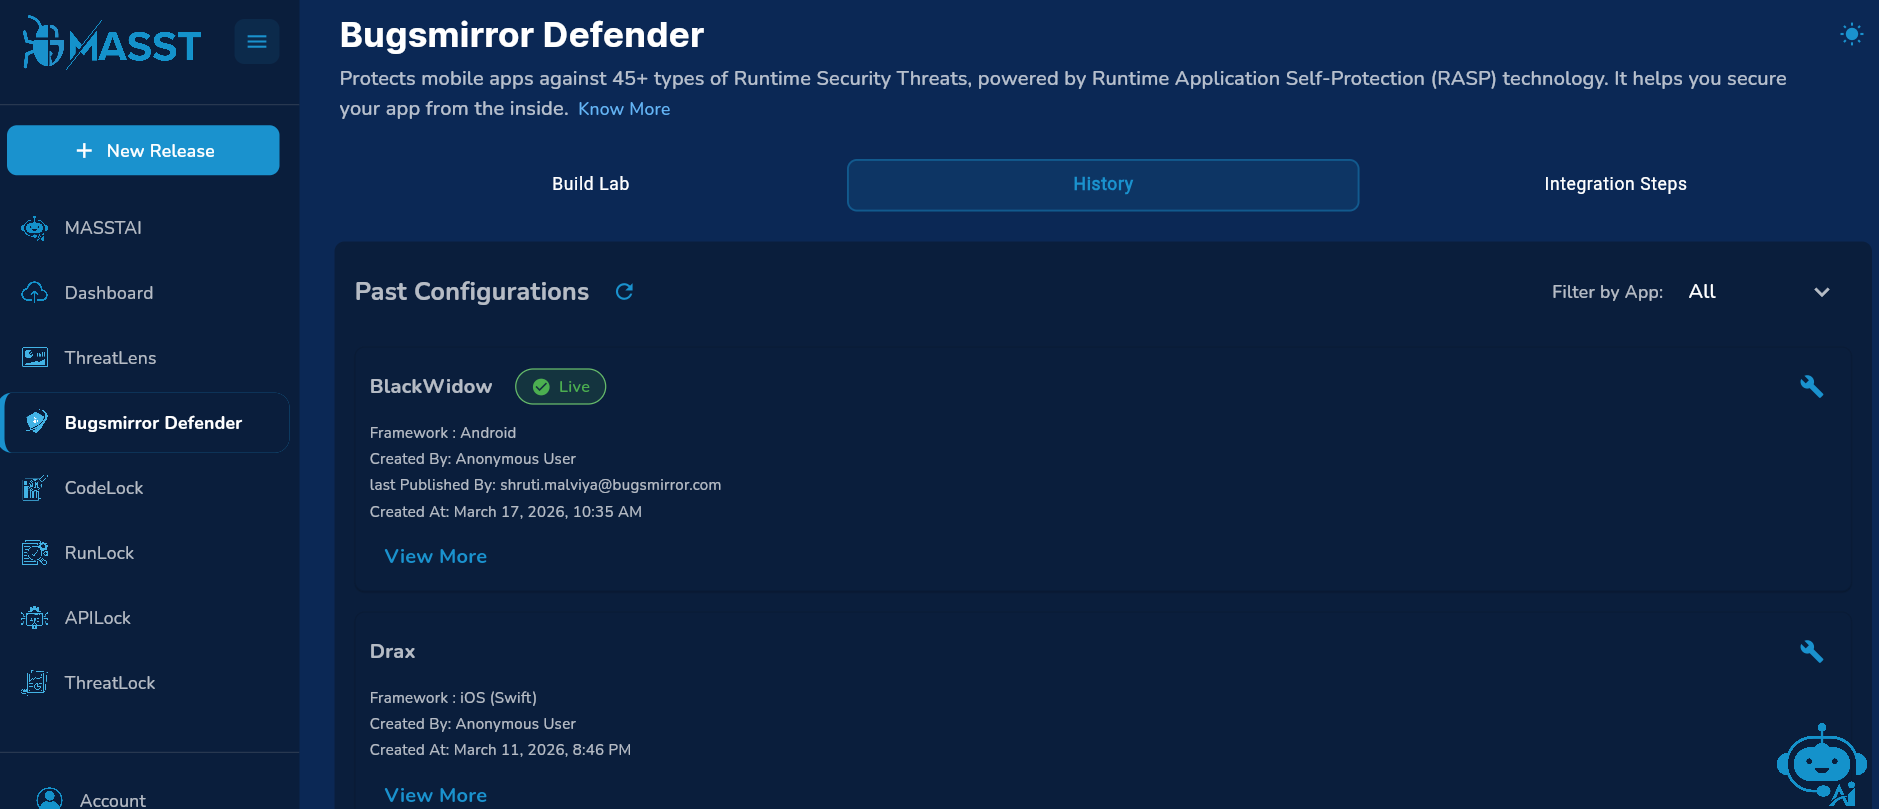Open CodeLock in sidebar
The width and height of the screenshot is (1879, 809).
[x=145, y=488]
